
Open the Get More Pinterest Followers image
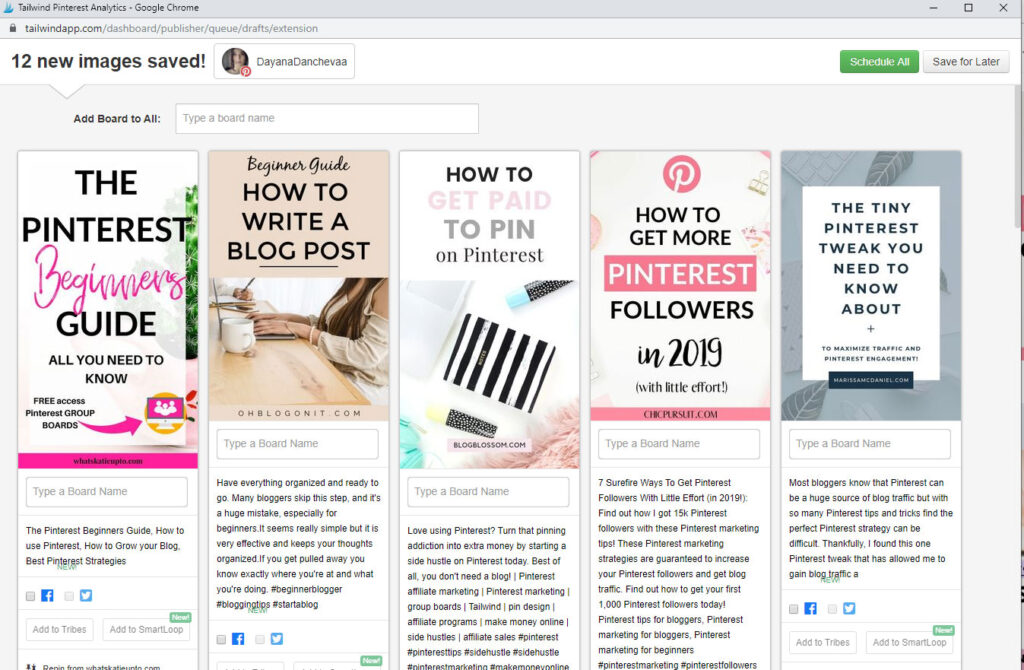[680, 286]
